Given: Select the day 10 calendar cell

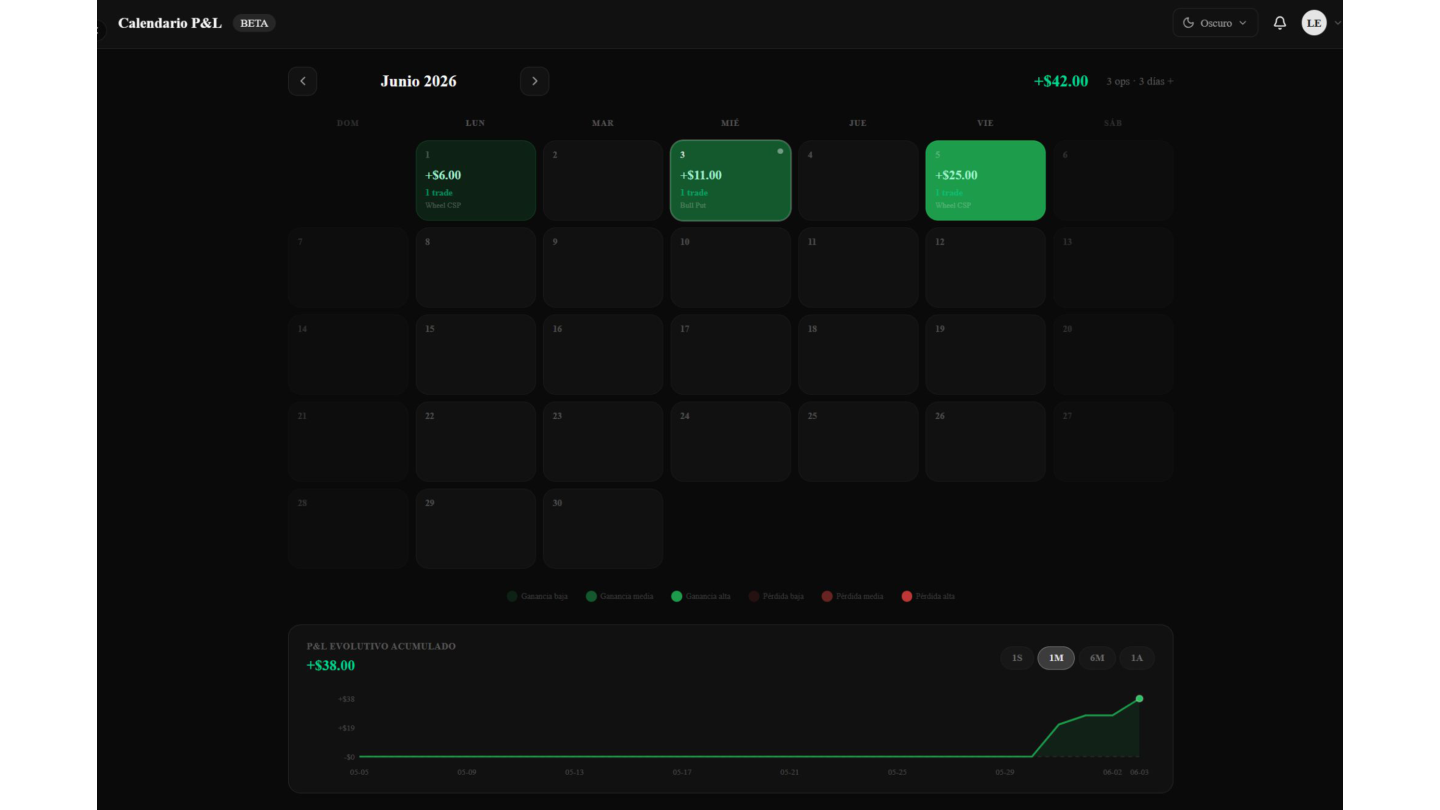Looking at the screenshot, I should point(731,267).
